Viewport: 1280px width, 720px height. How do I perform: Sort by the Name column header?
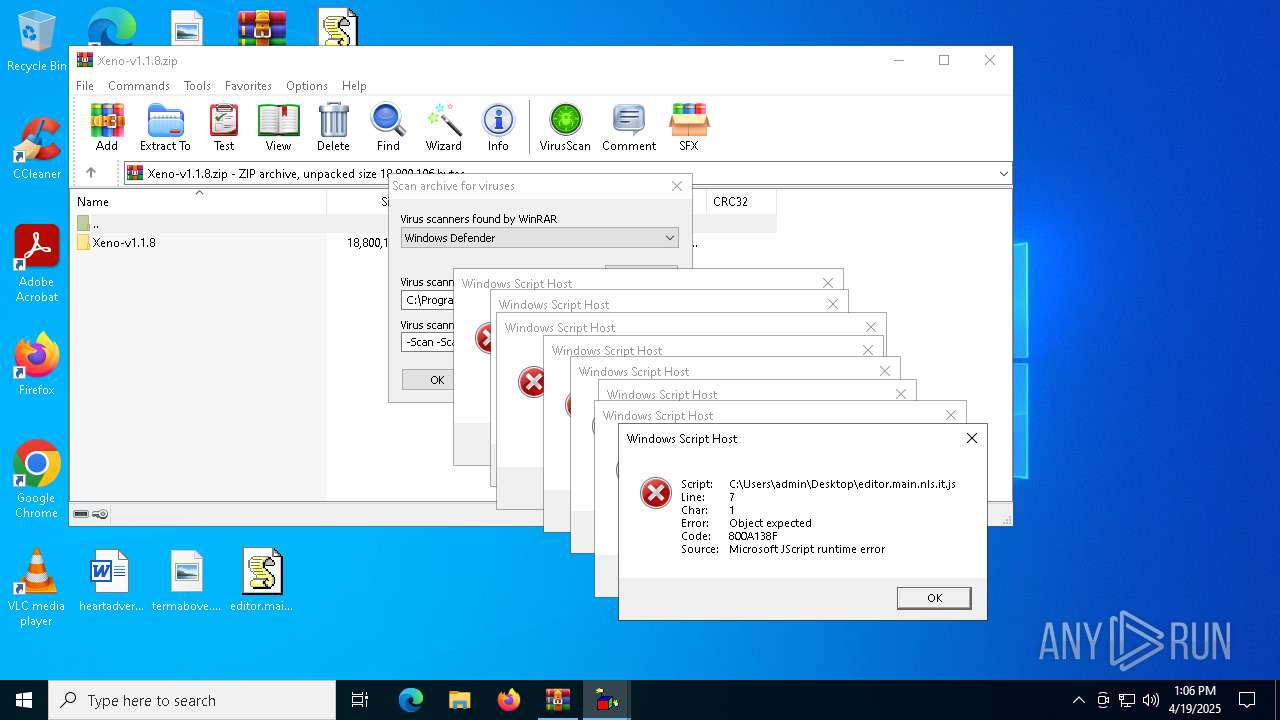pos(198,201)
